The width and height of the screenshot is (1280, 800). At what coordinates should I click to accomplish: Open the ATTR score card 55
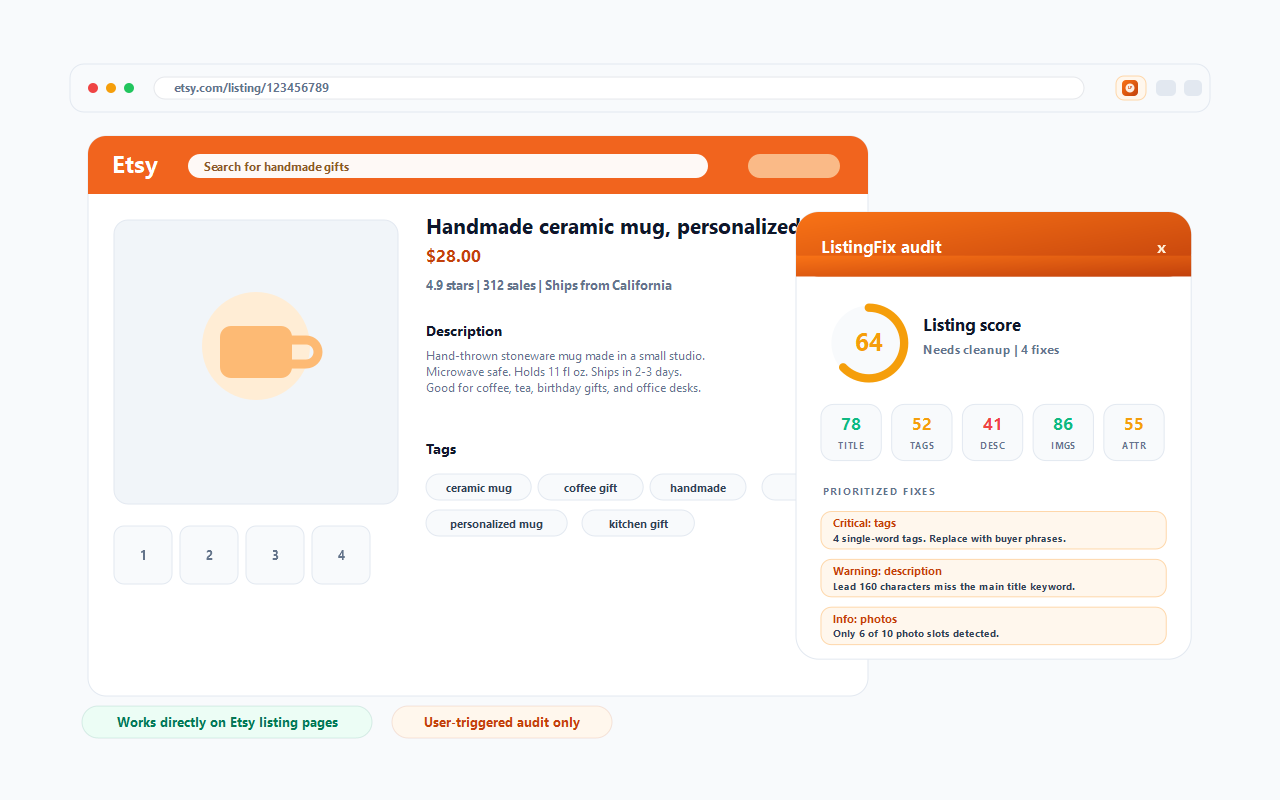point(1134,432)
